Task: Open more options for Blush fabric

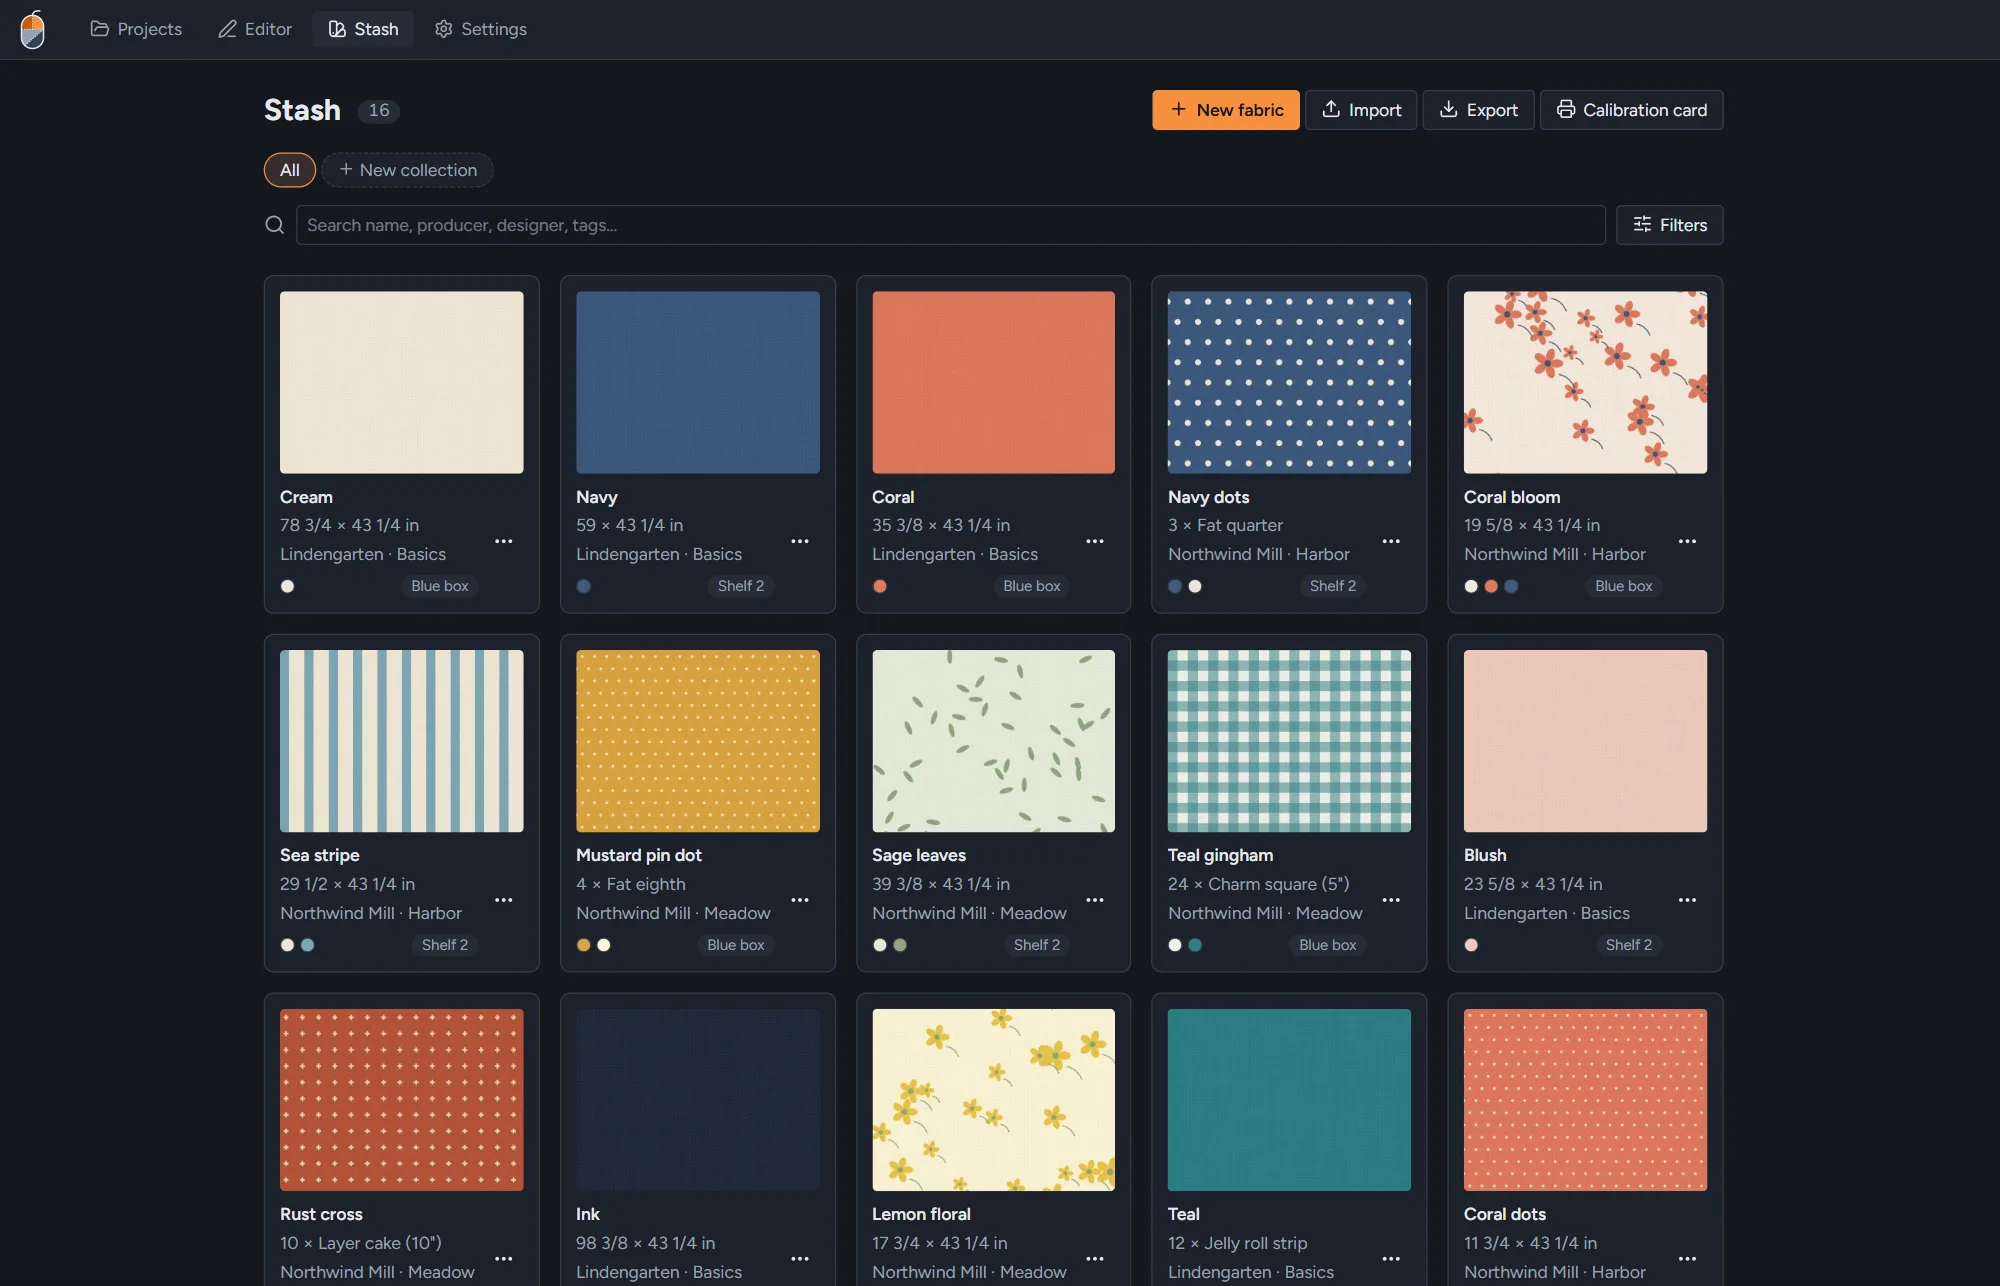Action: [1687, 900]
